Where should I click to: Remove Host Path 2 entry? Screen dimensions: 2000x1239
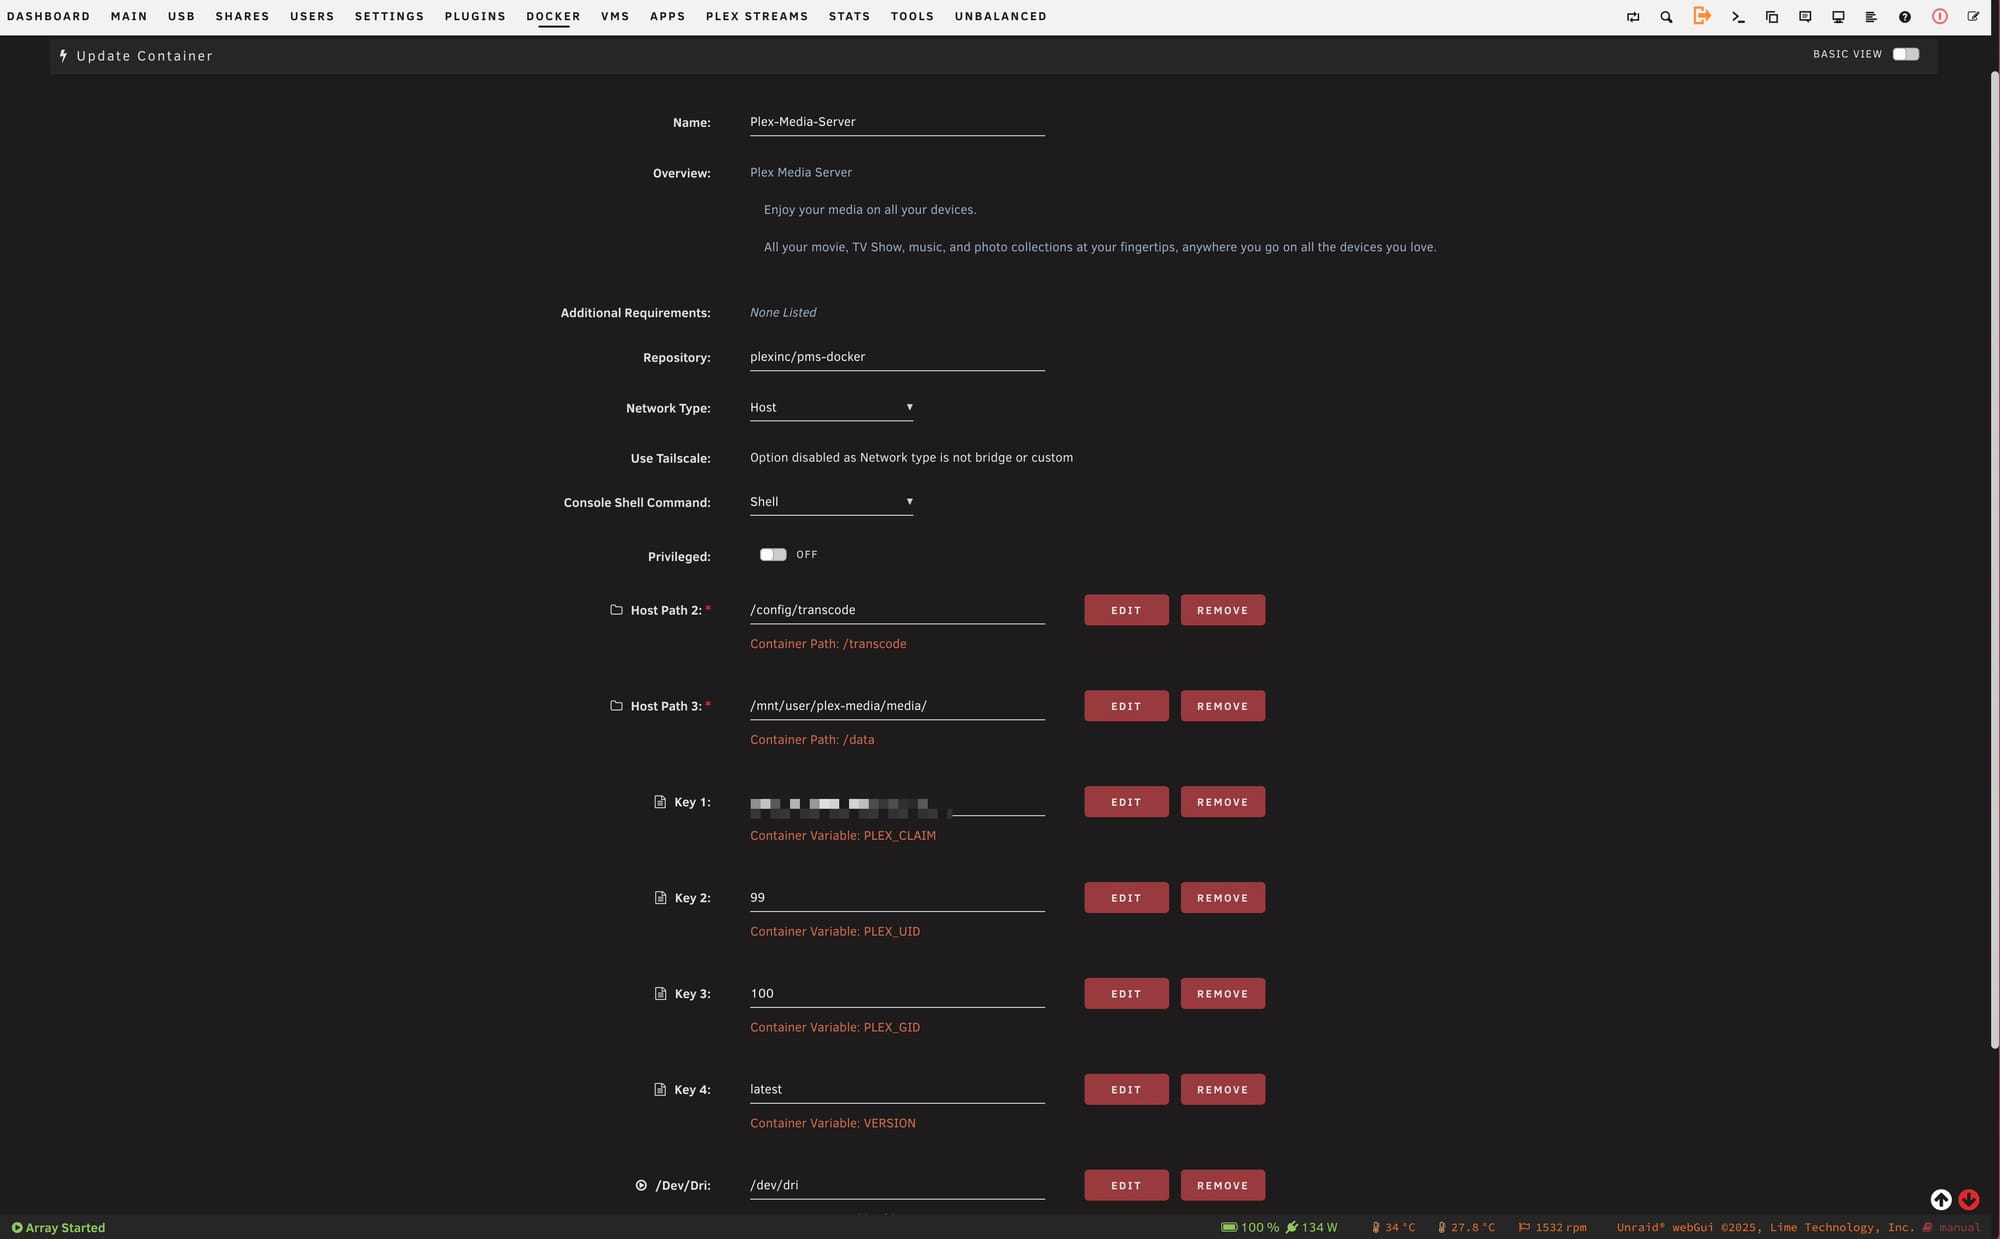(x=1222, y=610)
